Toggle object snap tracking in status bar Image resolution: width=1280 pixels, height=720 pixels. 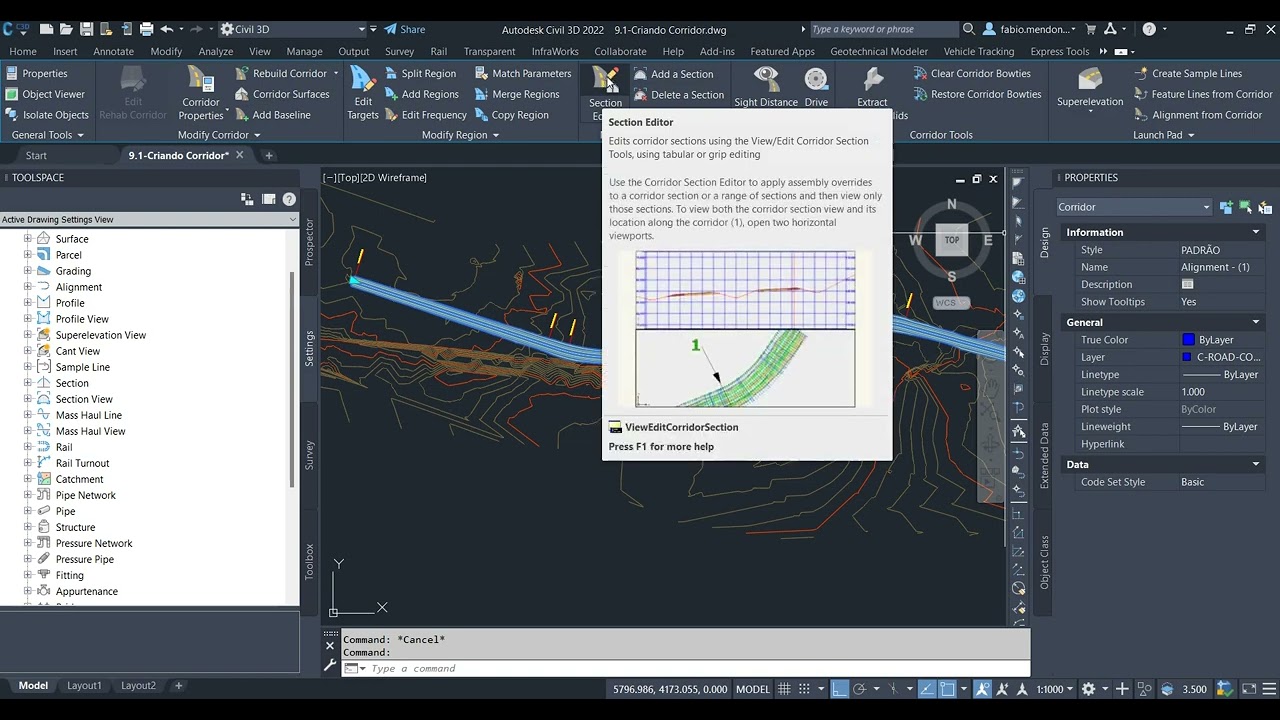pos(927,689)
